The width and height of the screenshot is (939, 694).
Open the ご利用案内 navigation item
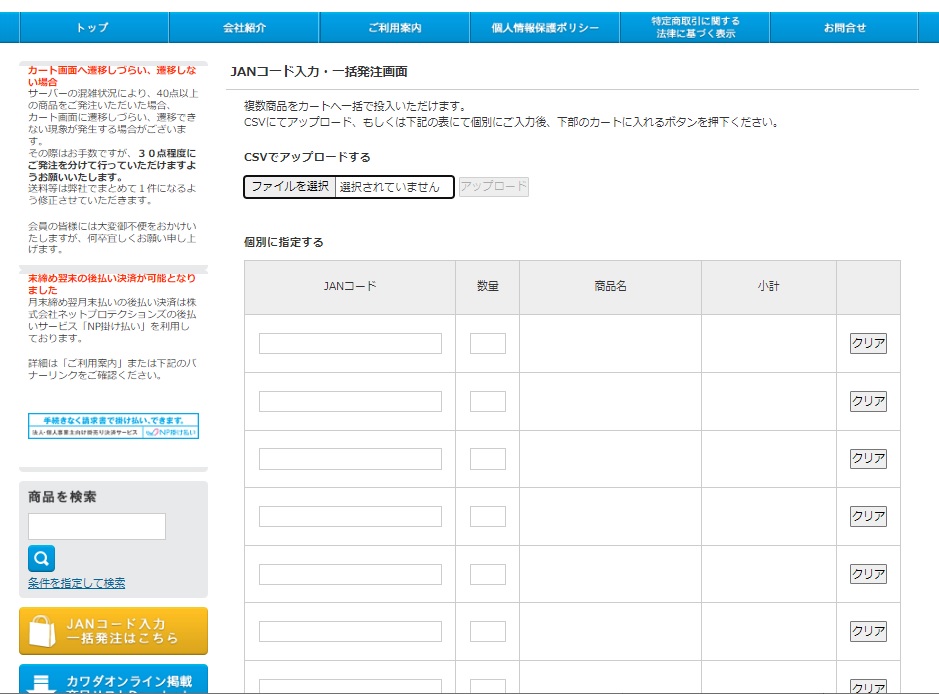[394, 28]
